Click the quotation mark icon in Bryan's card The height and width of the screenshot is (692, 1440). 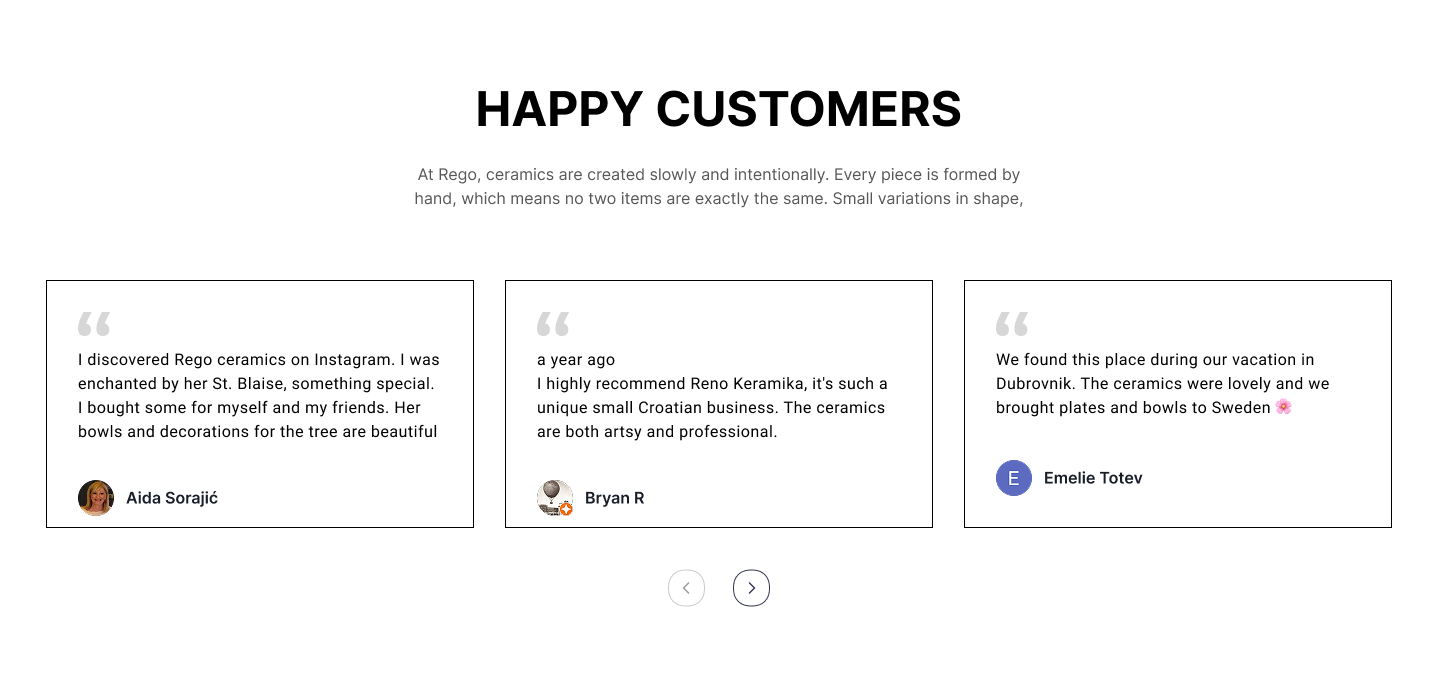coord(553,323)
